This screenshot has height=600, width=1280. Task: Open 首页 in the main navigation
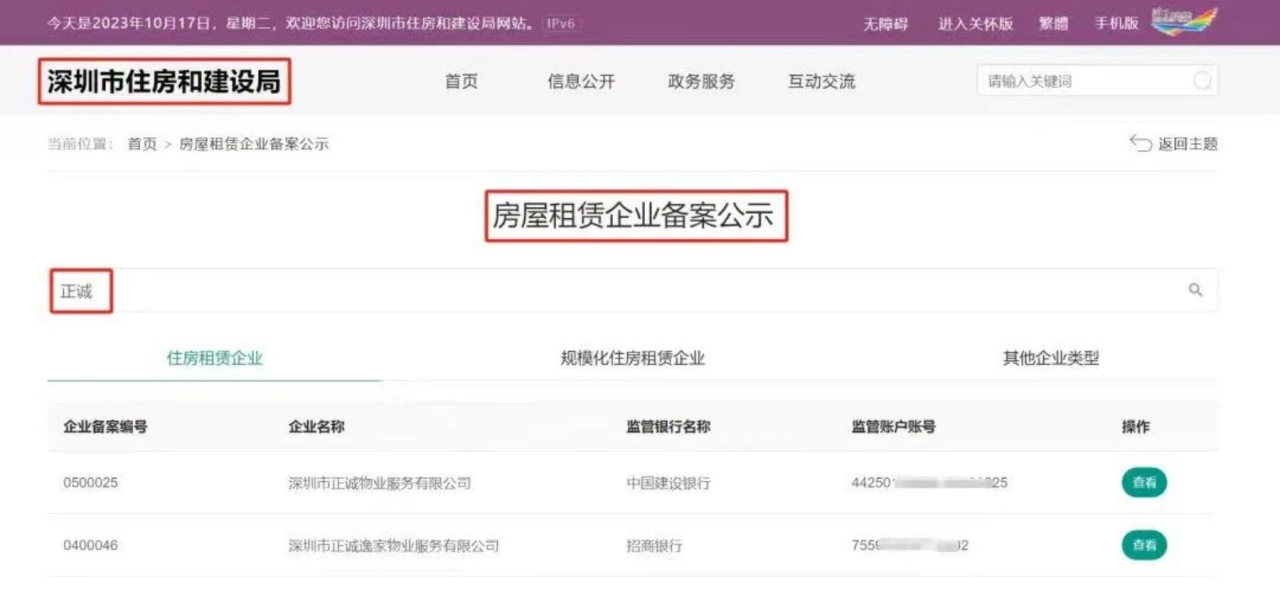click(461, 82)
